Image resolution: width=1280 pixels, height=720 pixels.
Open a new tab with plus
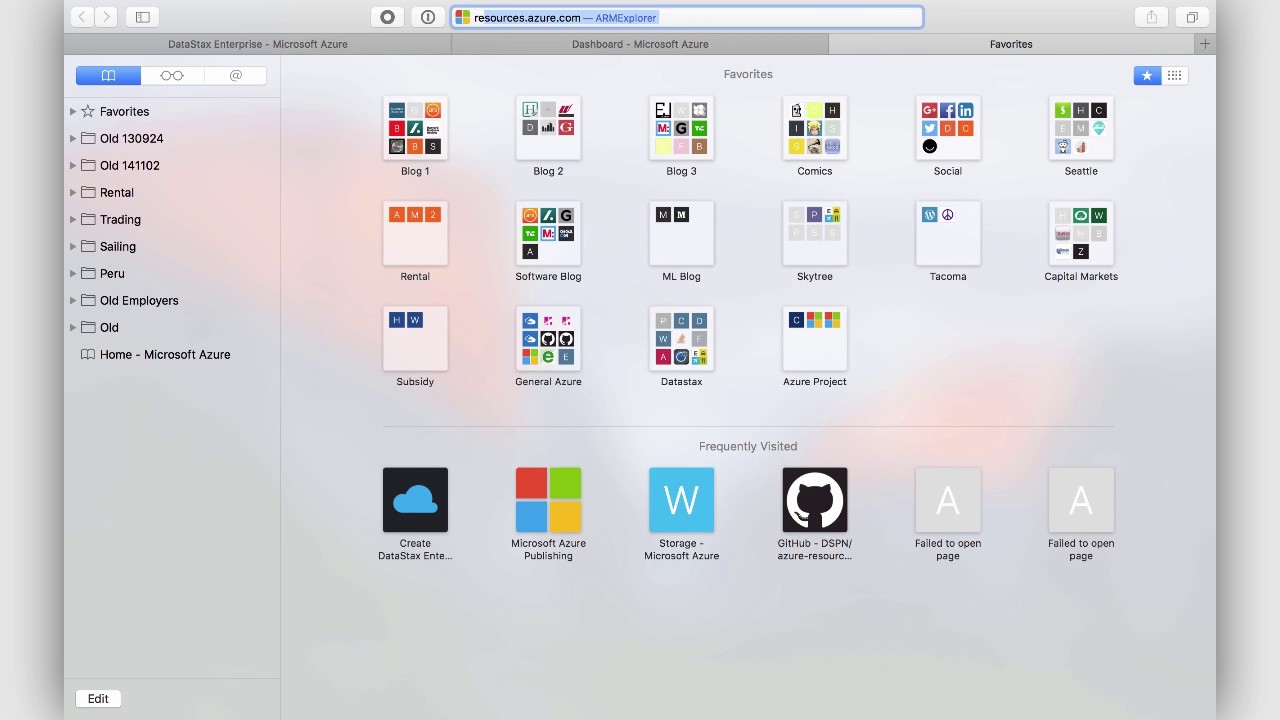(1205, 44)
